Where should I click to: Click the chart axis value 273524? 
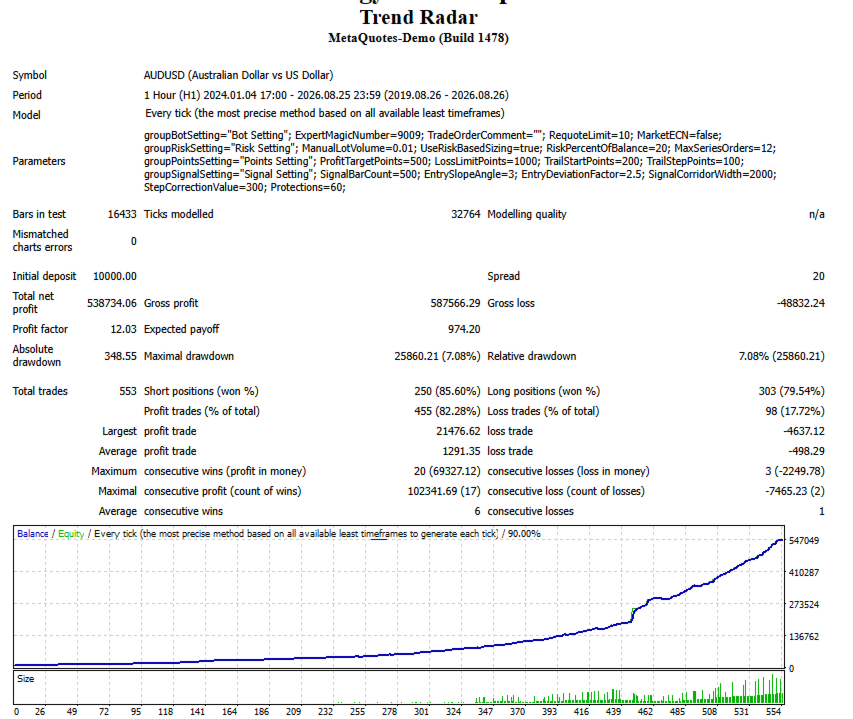click(804, 604)
